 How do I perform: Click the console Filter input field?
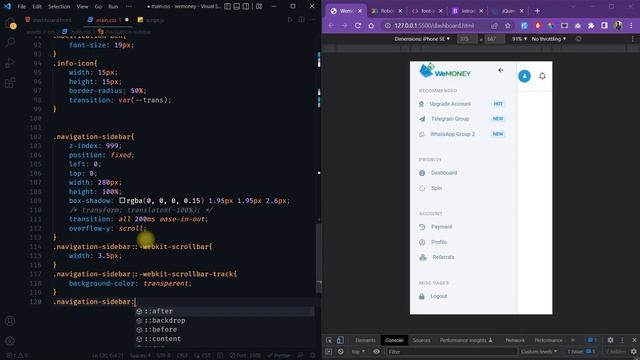[x=451, y=351]
